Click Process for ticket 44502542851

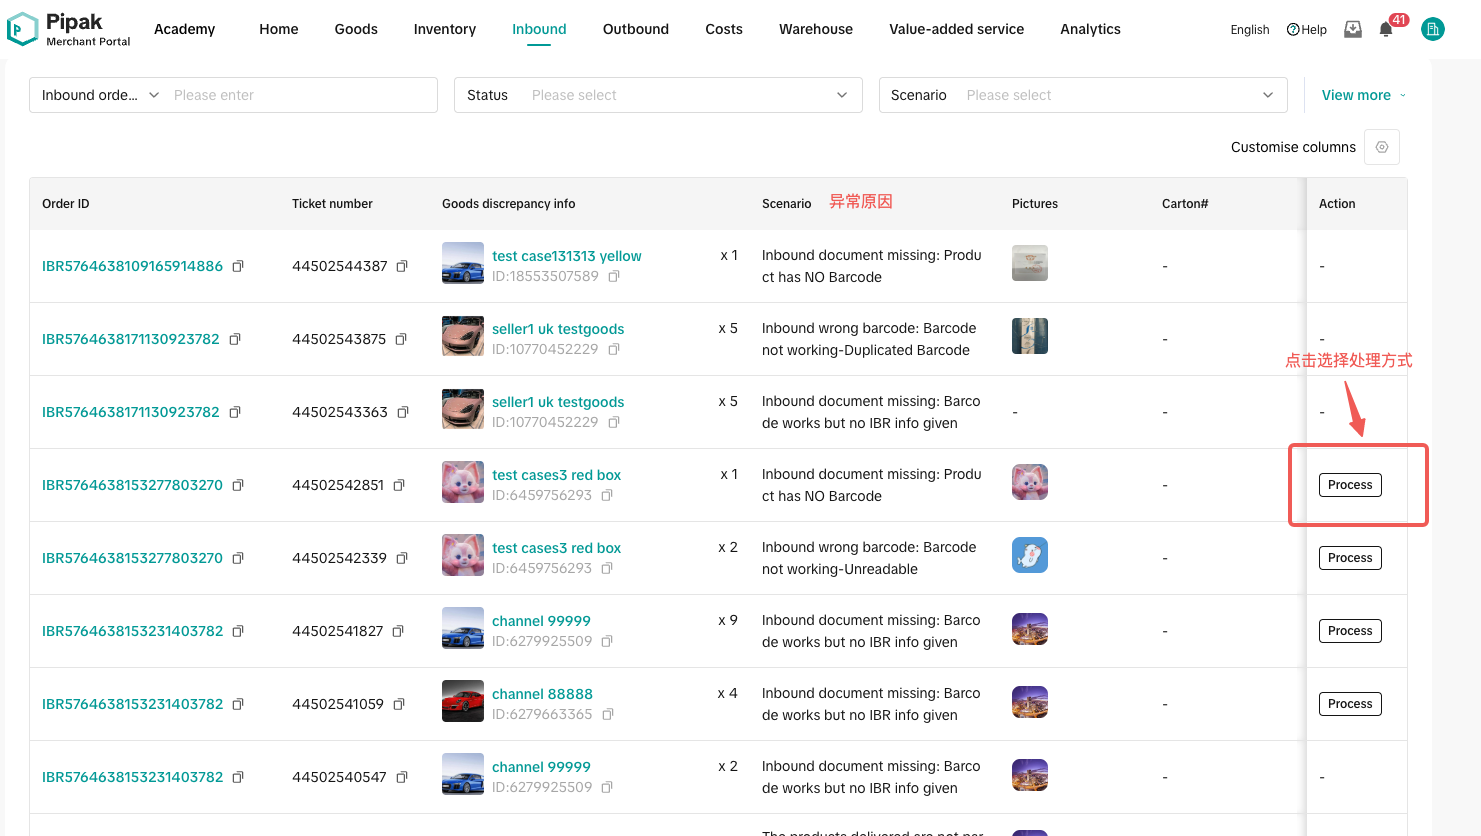click(x=1350, y=485)
